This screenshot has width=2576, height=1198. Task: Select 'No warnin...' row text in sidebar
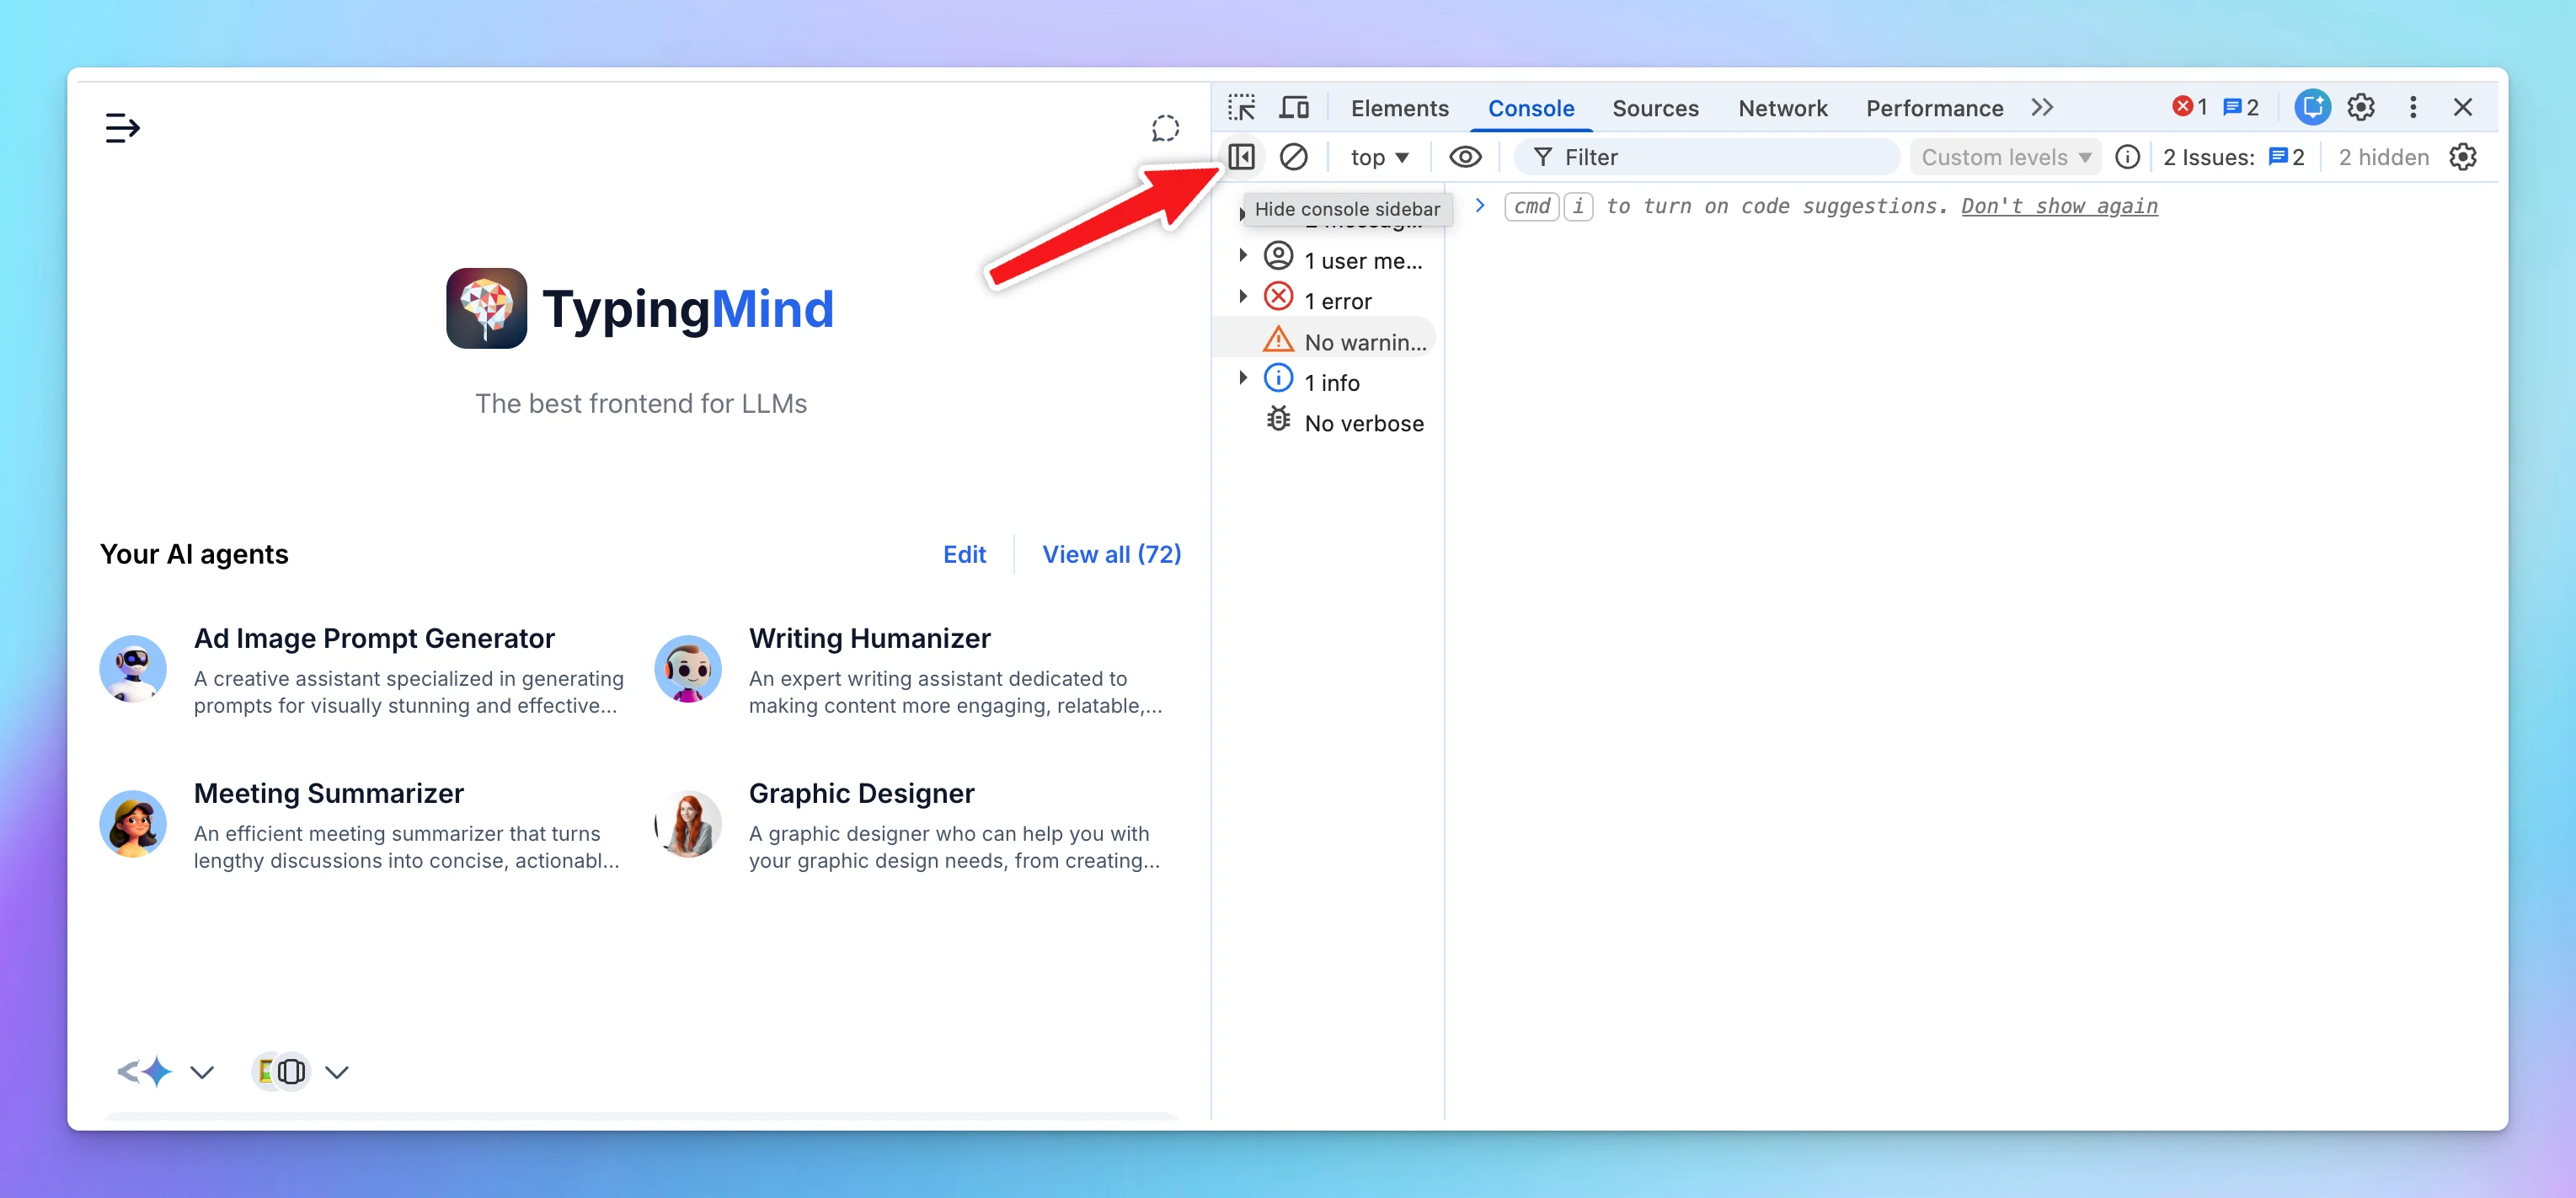[1365, 342]
